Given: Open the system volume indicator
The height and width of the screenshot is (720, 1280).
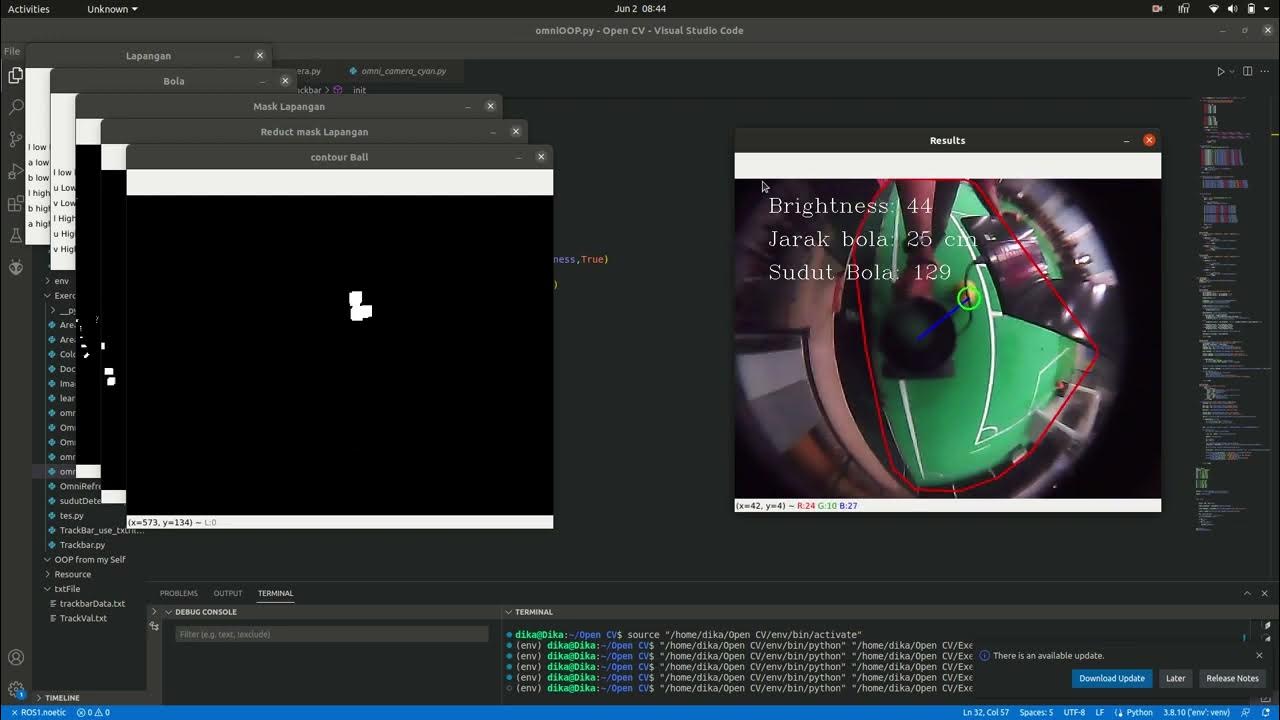Looking at the screenshot, I should pos(1232,9).
